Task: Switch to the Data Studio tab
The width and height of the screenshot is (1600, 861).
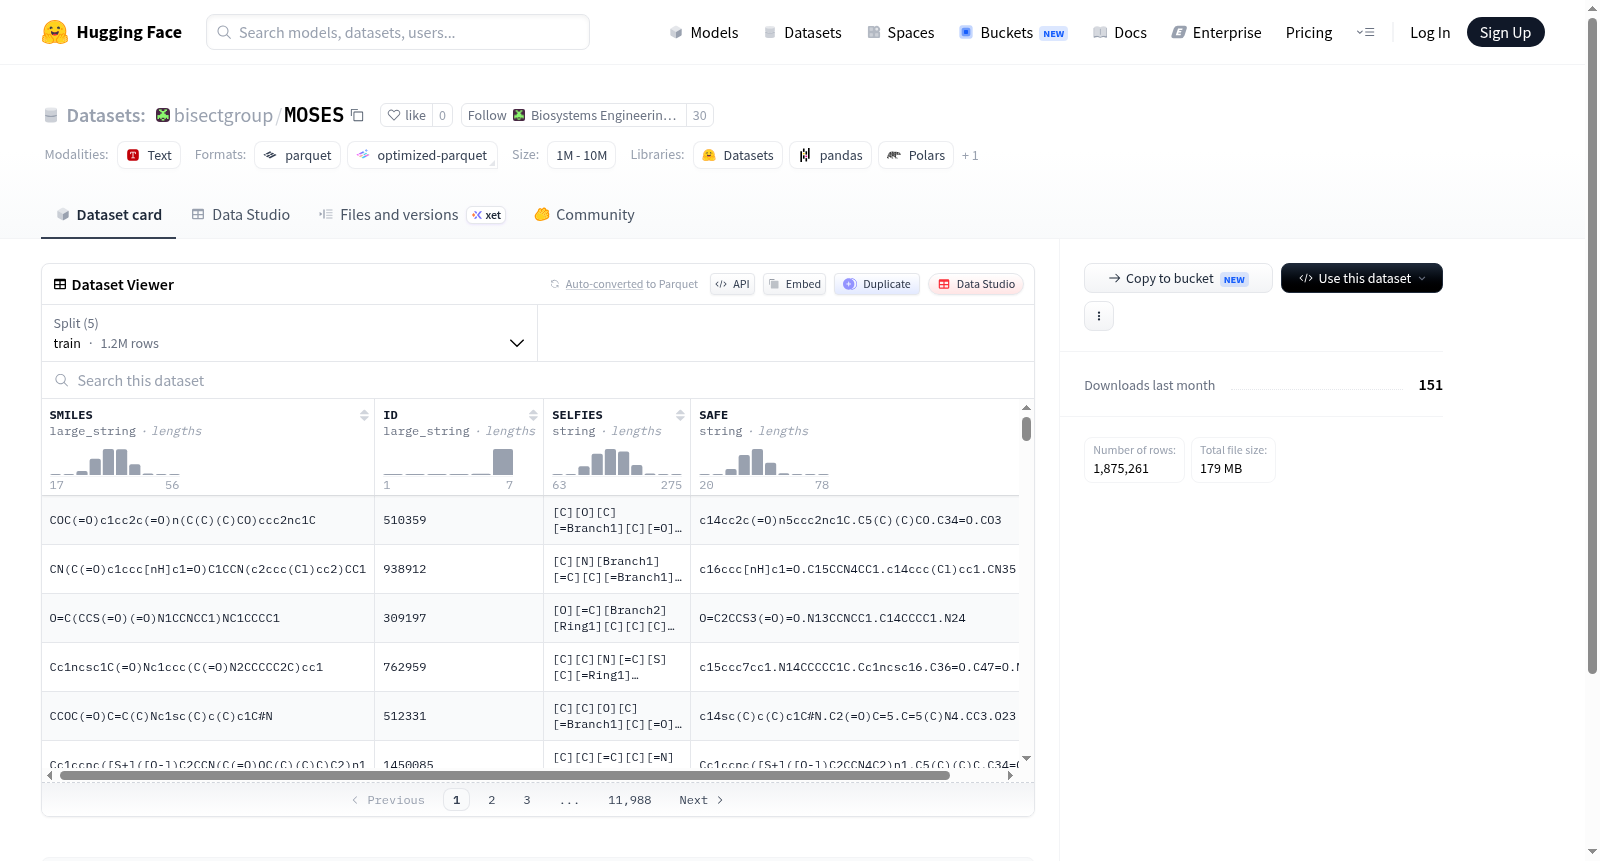Action: pos(241,215)
